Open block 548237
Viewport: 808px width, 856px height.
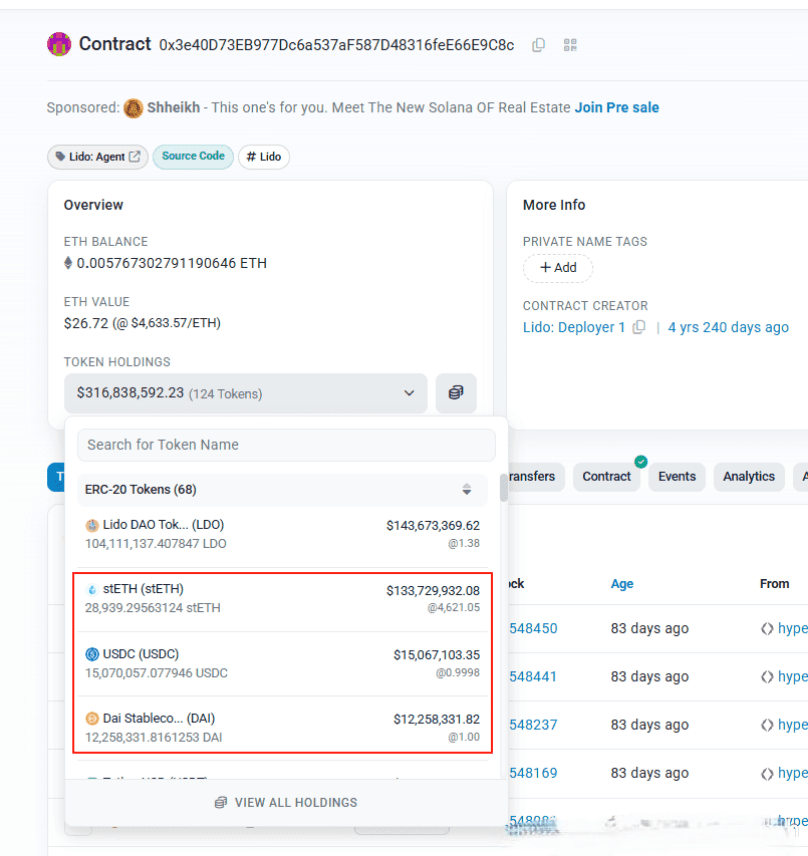tap(533, 724)
